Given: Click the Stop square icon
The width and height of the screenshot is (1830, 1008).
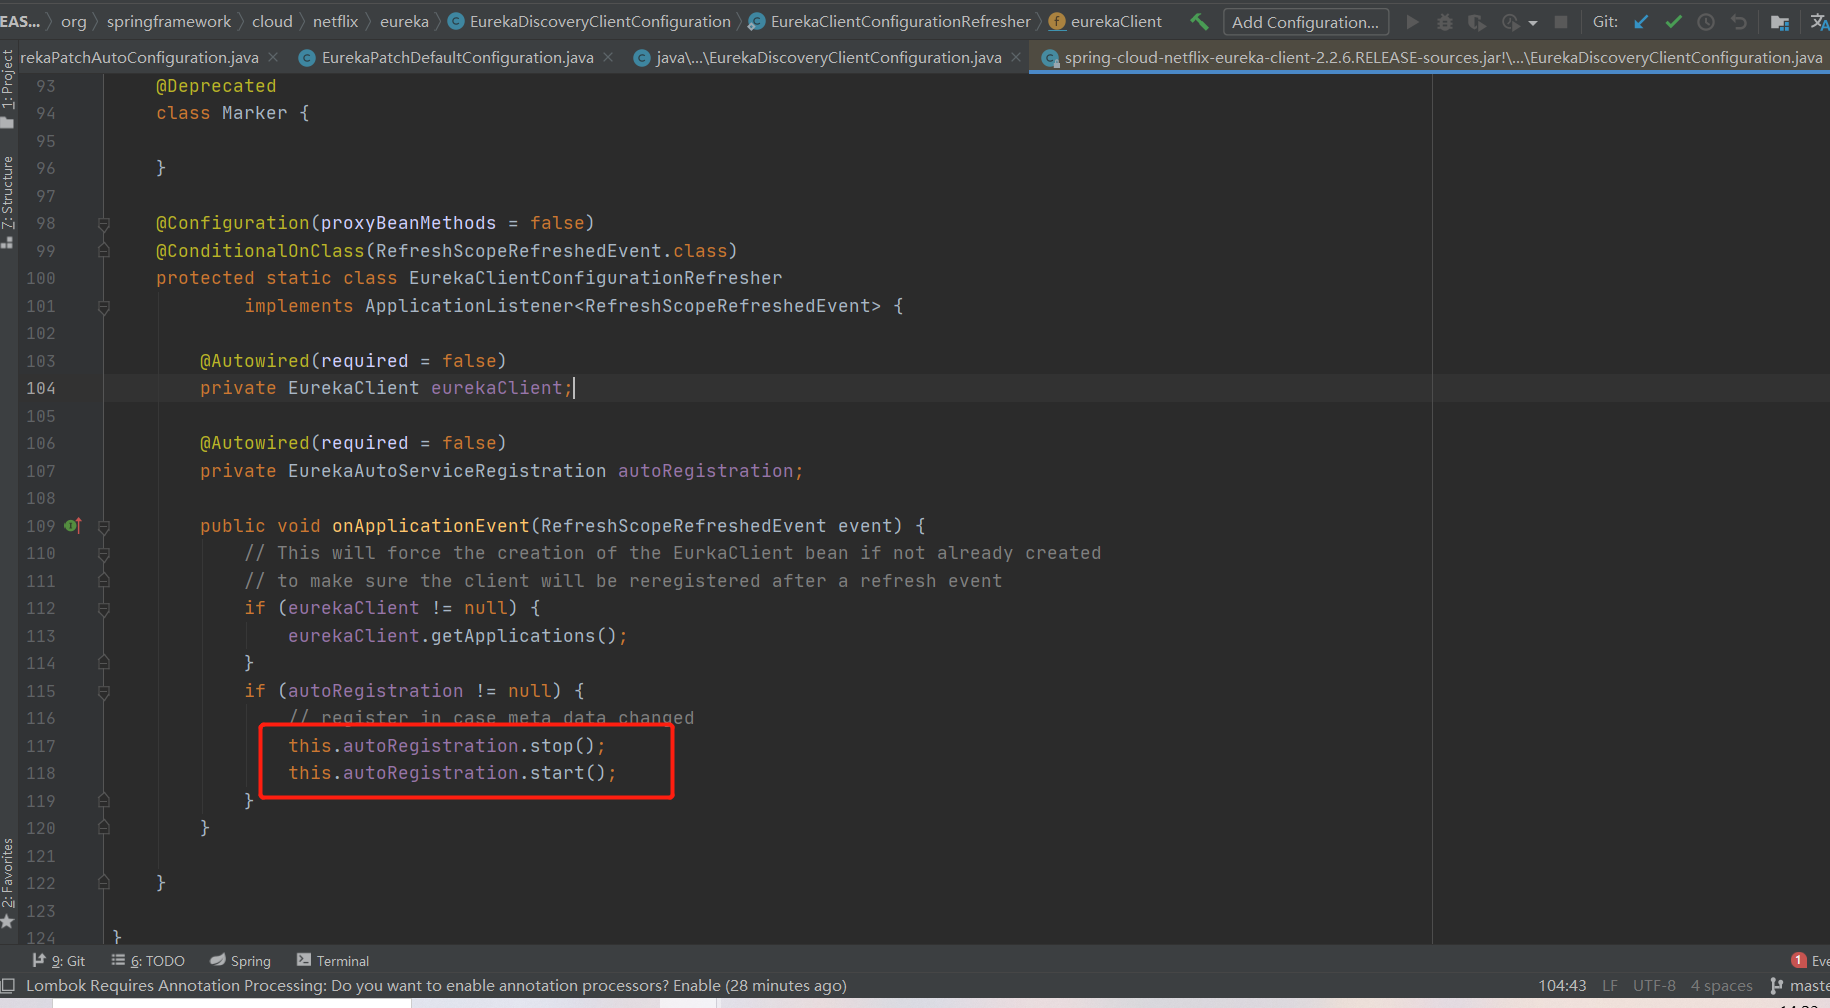Looking at the screenshot, I should (1560, 22).
